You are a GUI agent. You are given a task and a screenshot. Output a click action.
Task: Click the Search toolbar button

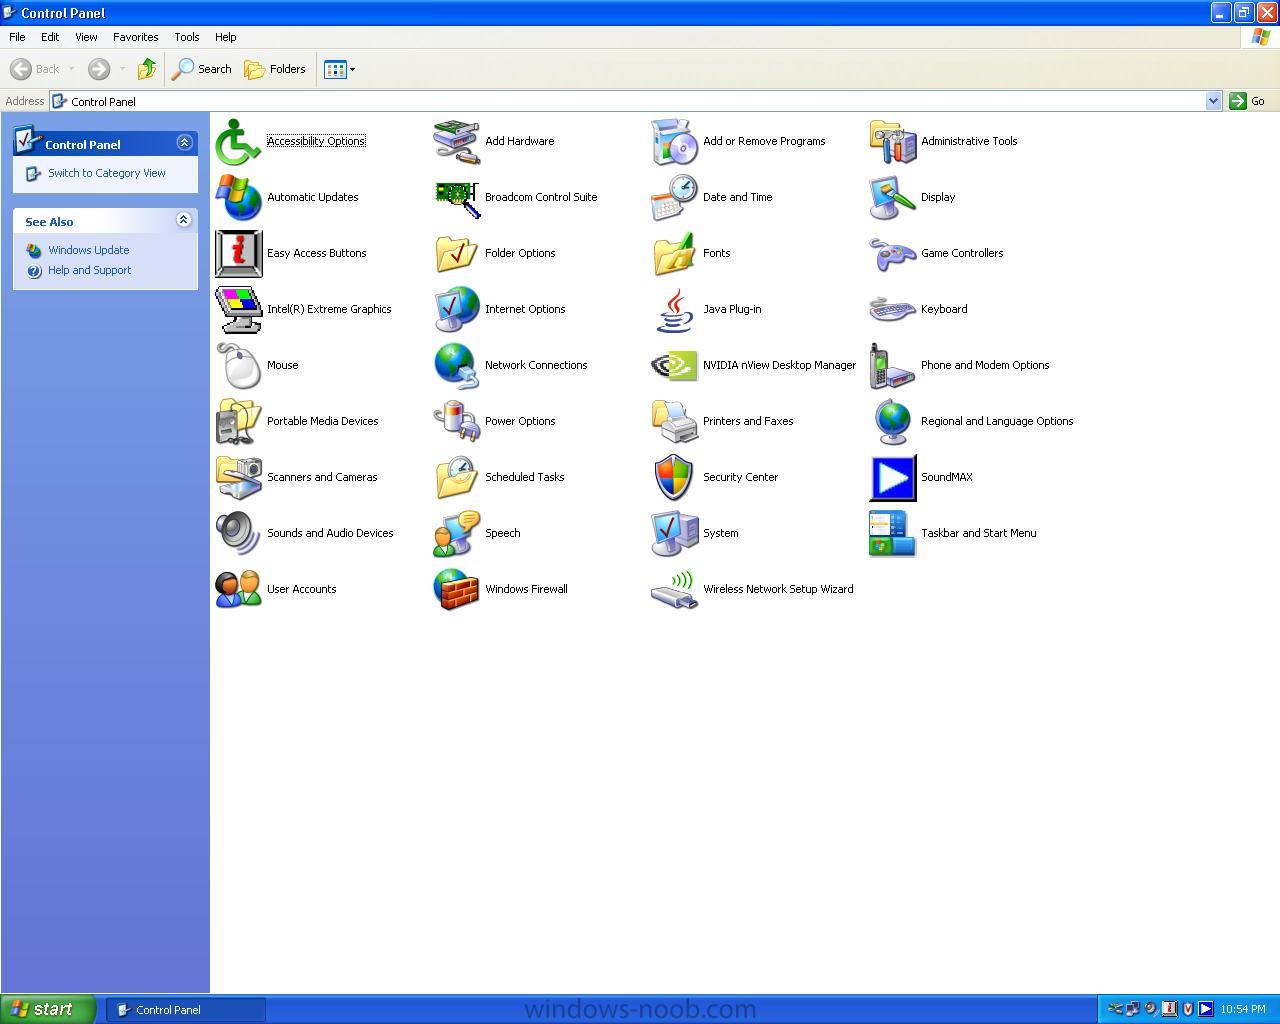tap(202, 69)
